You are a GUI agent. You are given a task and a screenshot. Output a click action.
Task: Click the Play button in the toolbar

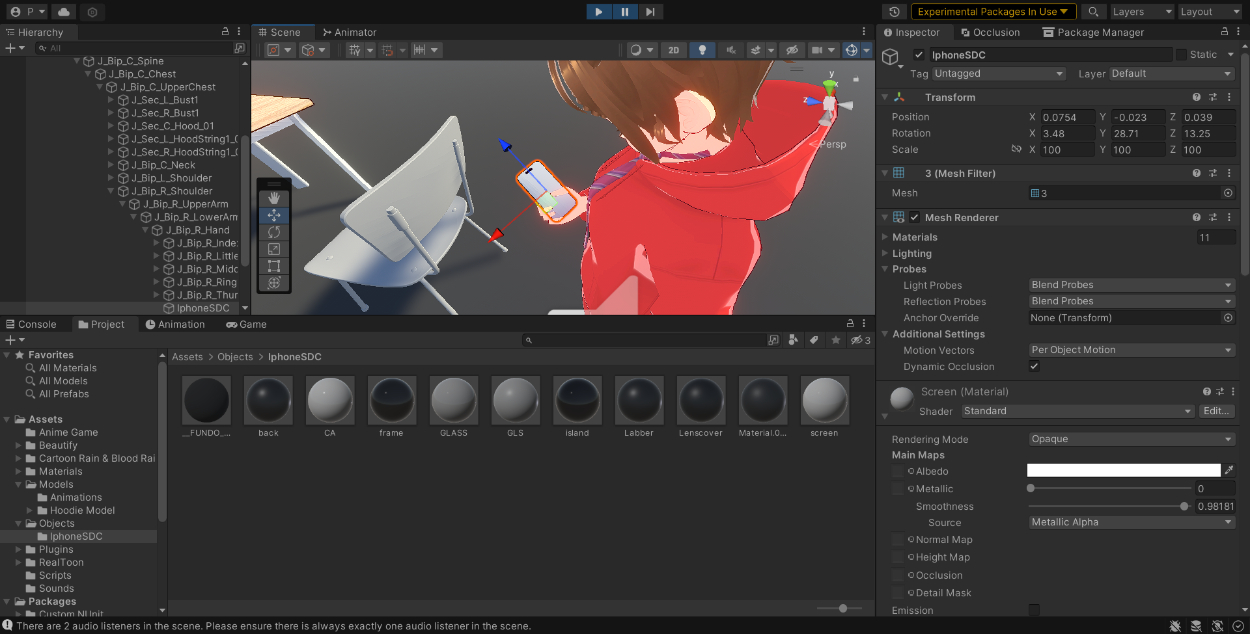[x=598, y=12]
